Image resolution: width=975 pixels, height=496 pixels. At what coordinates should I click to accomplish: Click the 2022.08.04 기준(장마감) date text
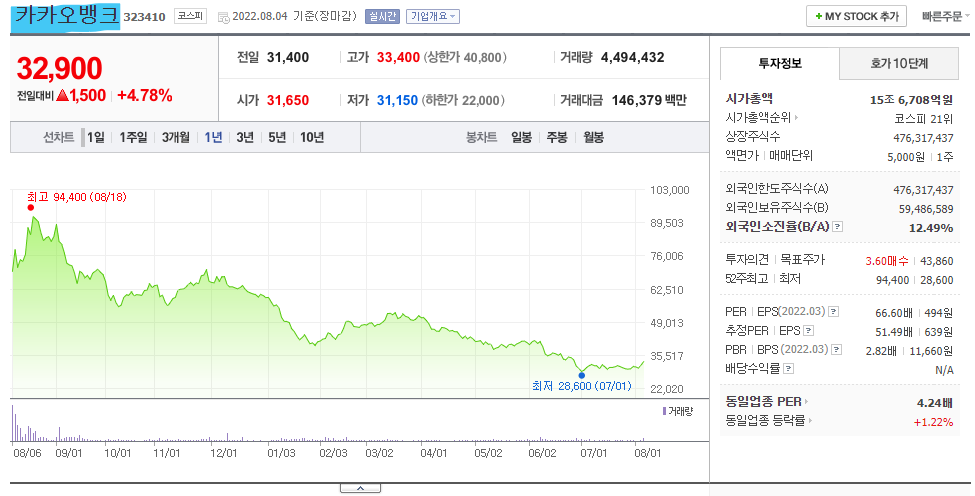296,17
